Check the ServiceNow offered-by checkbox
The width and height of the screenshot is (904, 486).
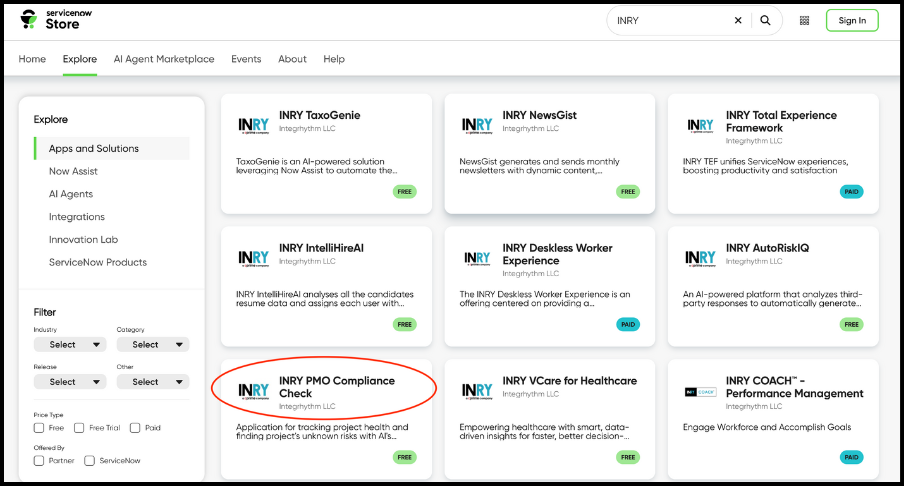tap(89, 461)
